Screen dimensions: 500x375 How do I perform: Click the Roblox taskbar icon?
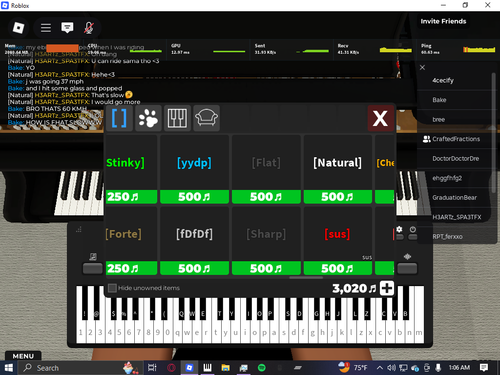tap(189, 368)
